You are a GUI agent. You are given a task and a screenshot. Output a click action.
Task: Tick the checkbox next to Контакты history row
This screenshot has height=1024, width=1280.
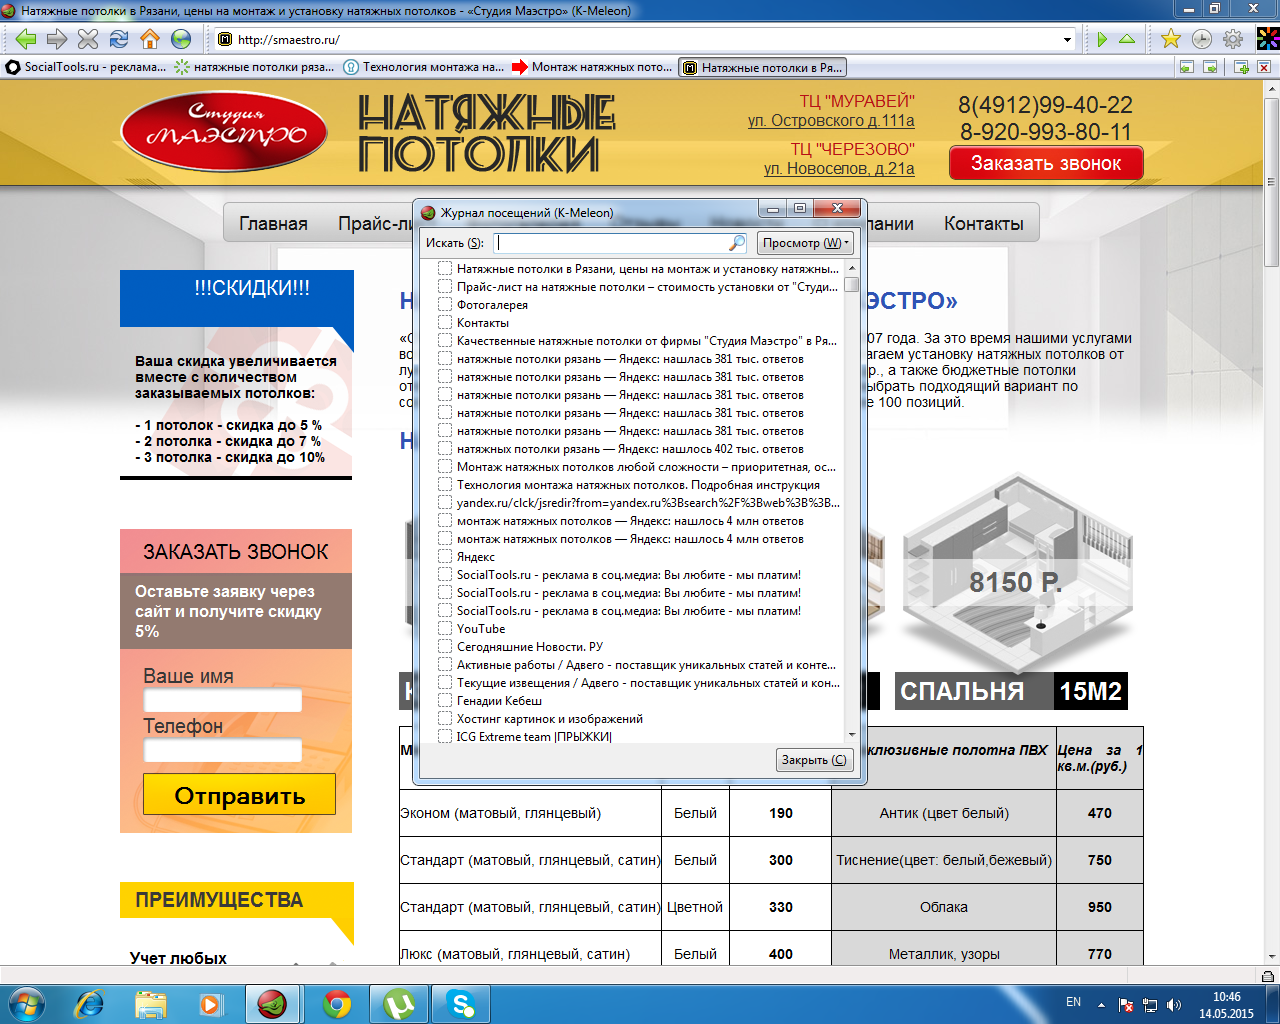click(445, 323)
